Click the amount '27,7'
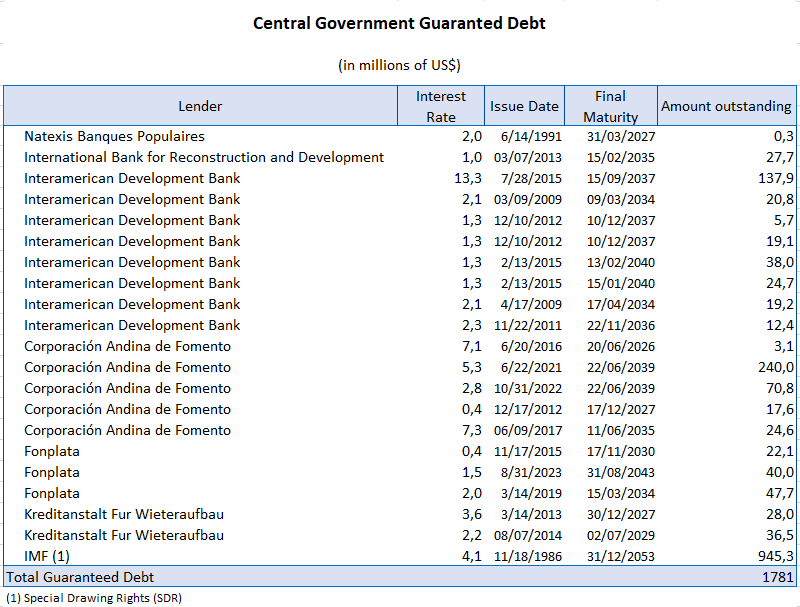800x607 pixels. (780, 157)
